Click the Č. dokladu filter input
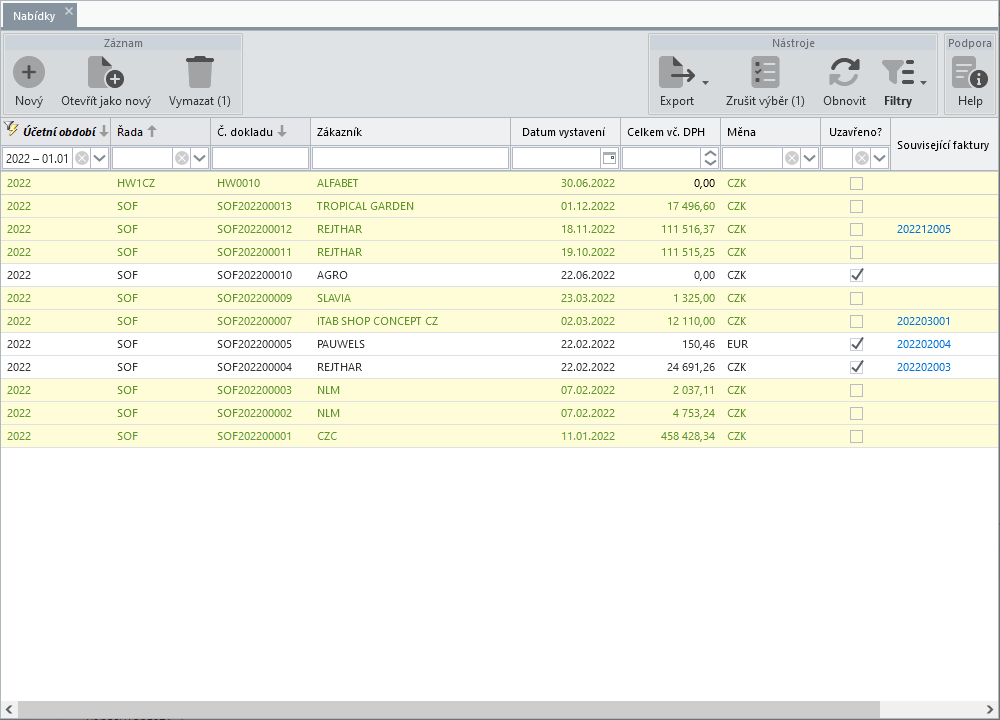 point(260,158)
